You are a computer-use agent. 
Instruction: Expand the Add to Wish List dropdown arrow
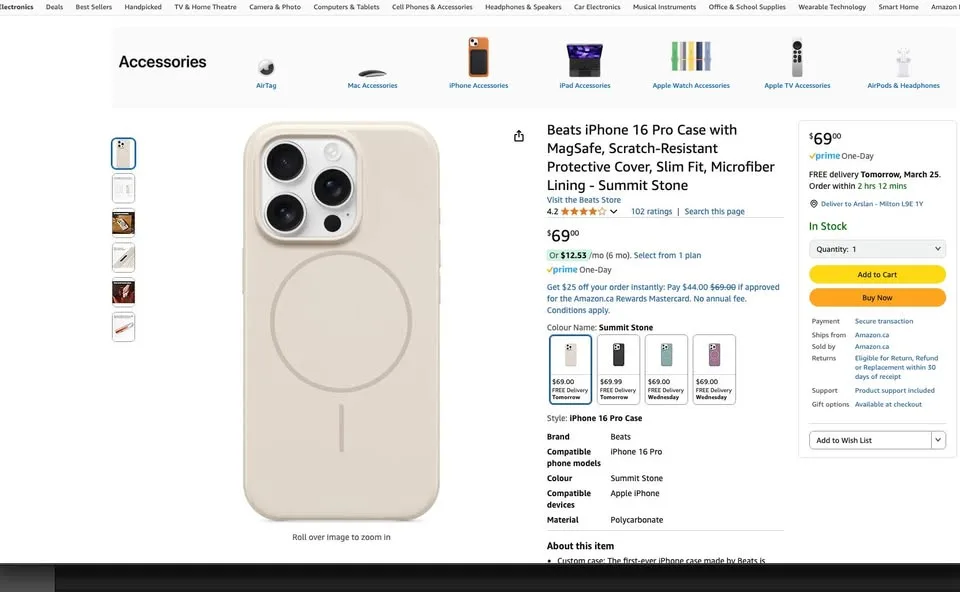click(x=937, y=440)
